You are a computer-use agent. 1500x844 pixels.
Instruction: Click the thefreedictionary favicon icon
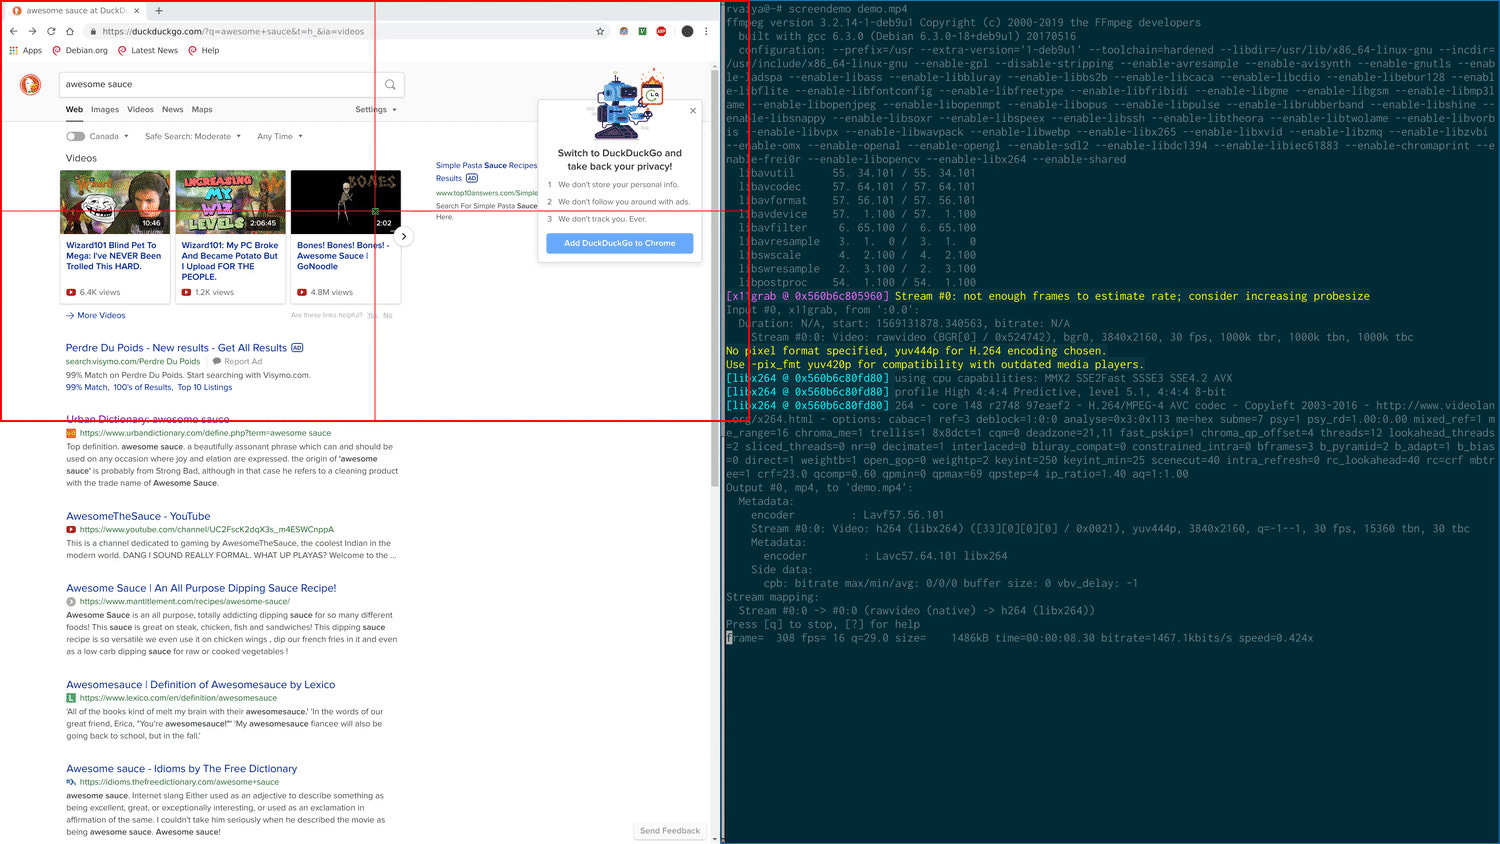[71, 782]
